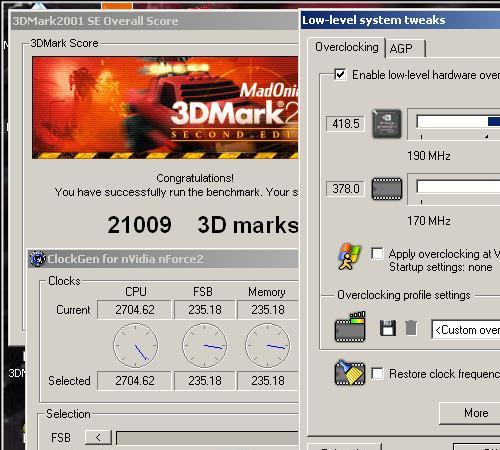Switch to the Overclocking tab
Image resolution: width=500 pixels, height=450 pixels.
pyautogui.click(x=347, y=47)
